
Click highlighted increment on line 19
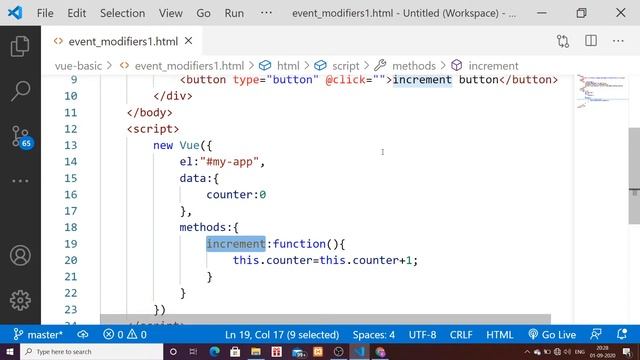pos(236,244)
